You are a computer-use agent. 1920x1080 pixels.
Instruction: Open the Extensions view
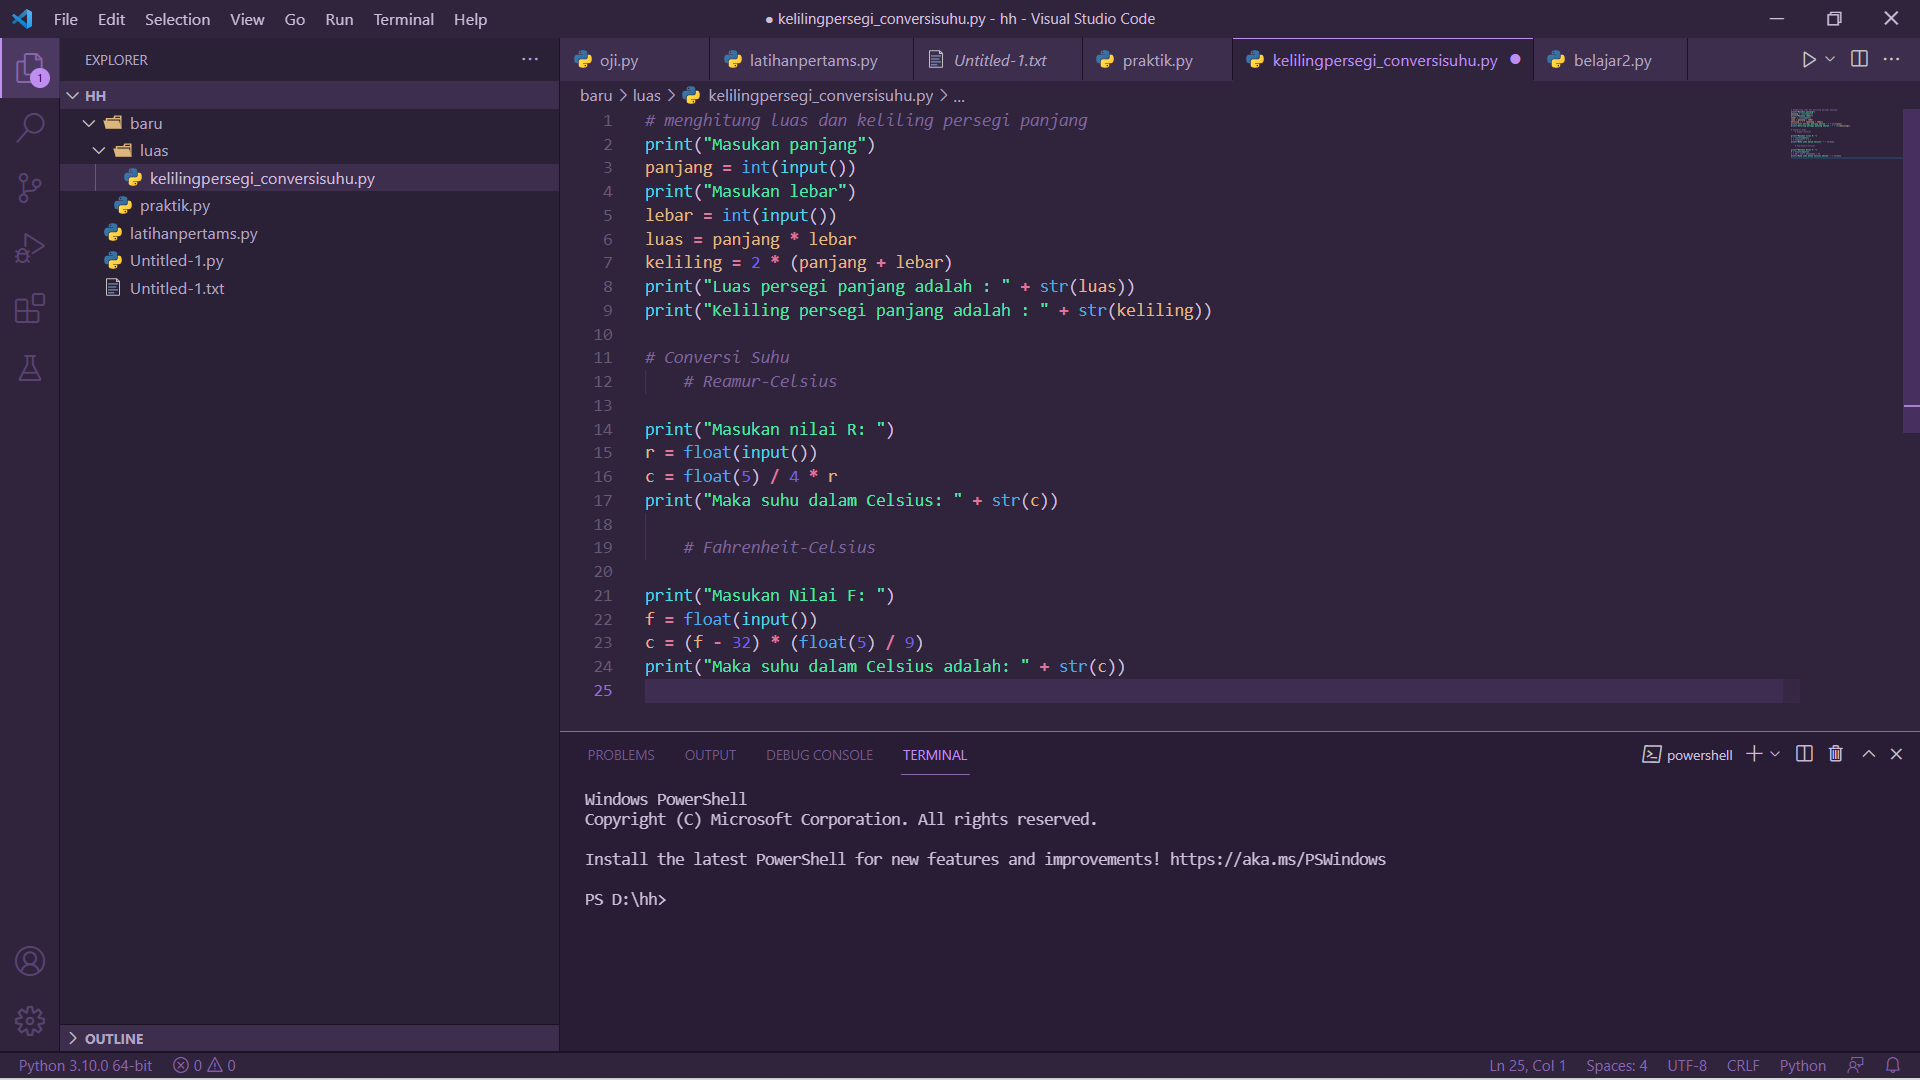[30, 308]
